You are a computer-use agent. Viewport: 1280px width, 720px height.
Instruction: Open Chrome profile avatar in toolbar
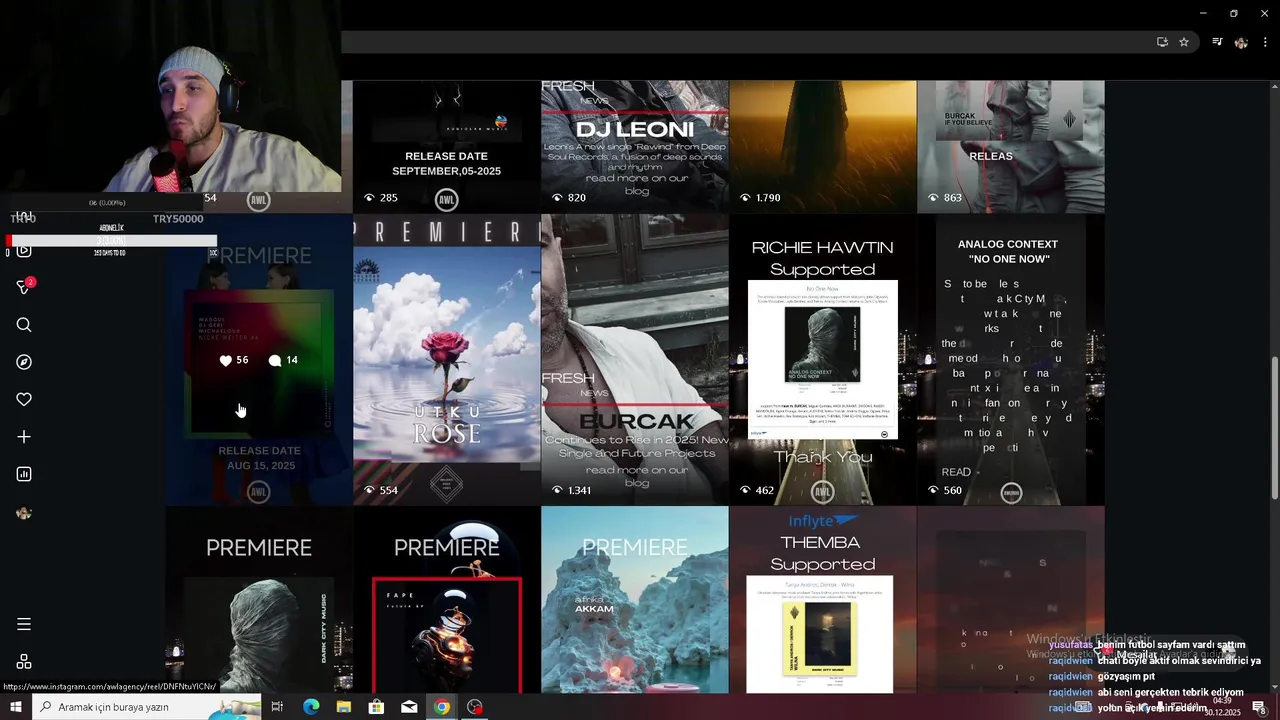coord(1241,42)
